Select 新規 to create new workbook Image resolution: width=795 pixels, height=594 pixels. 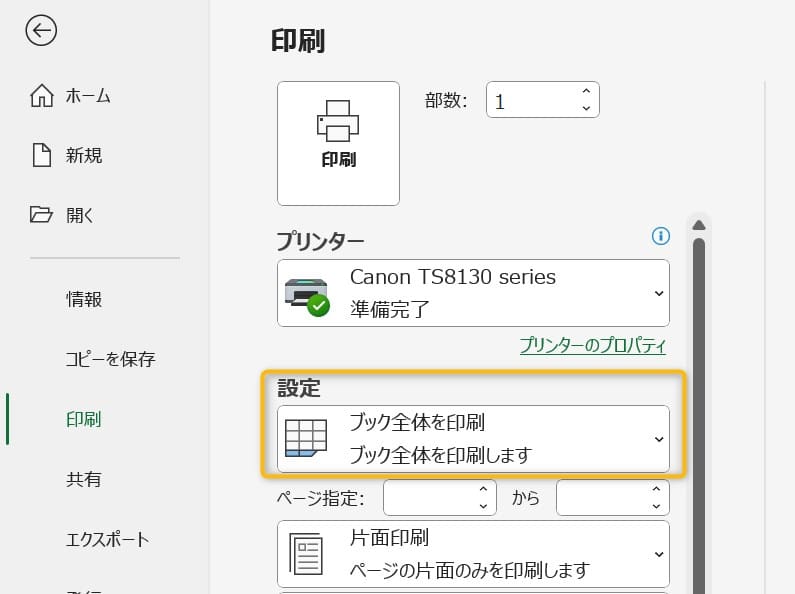84,155
